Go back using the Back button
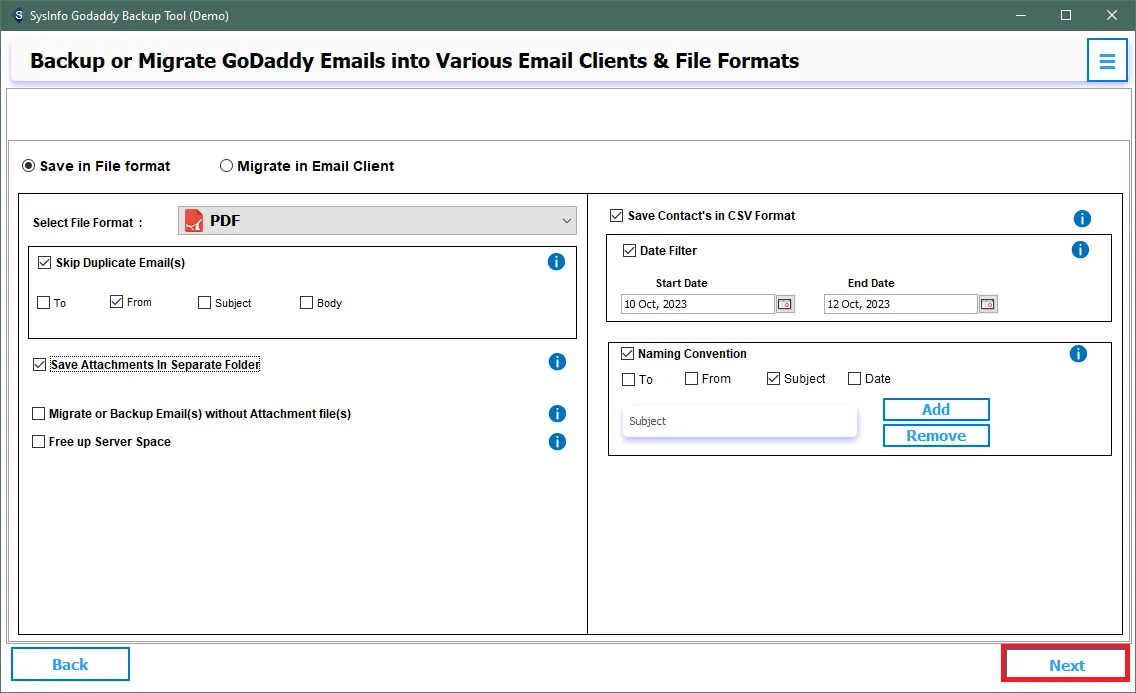 point(70,664)
